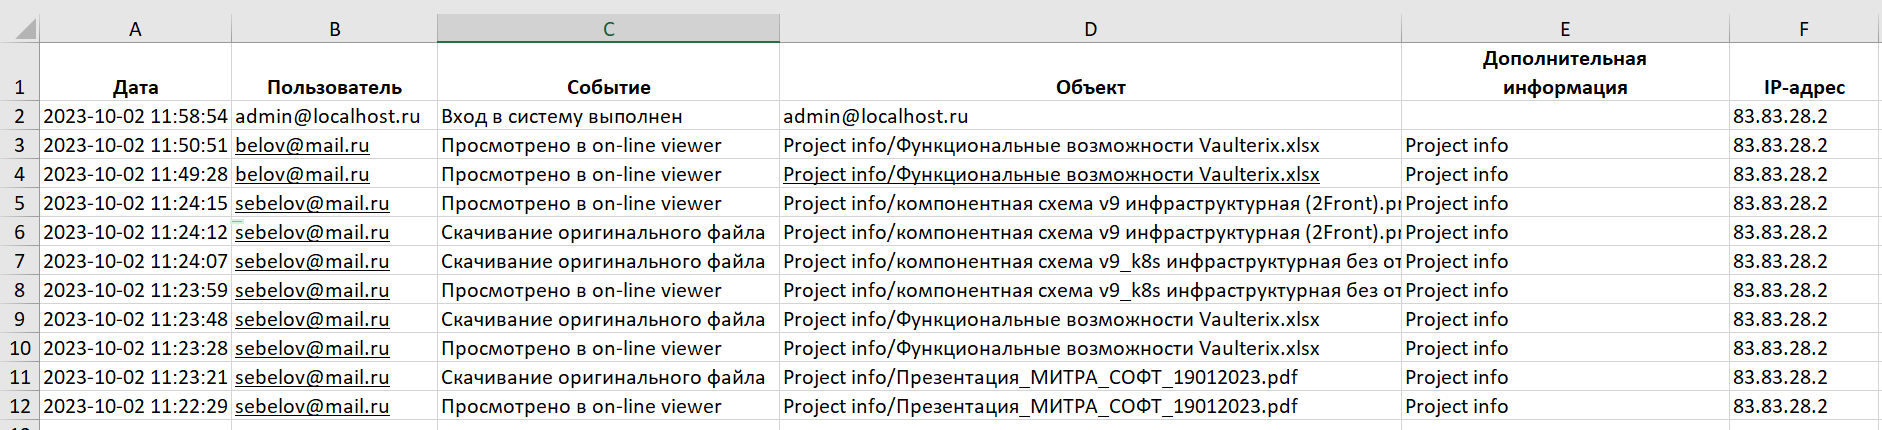The height and width of the screenshot is (430, 1882).
Task: Click the "IP-адрес" header cell
Action: pyautogui.click(x=1803, y=87)
